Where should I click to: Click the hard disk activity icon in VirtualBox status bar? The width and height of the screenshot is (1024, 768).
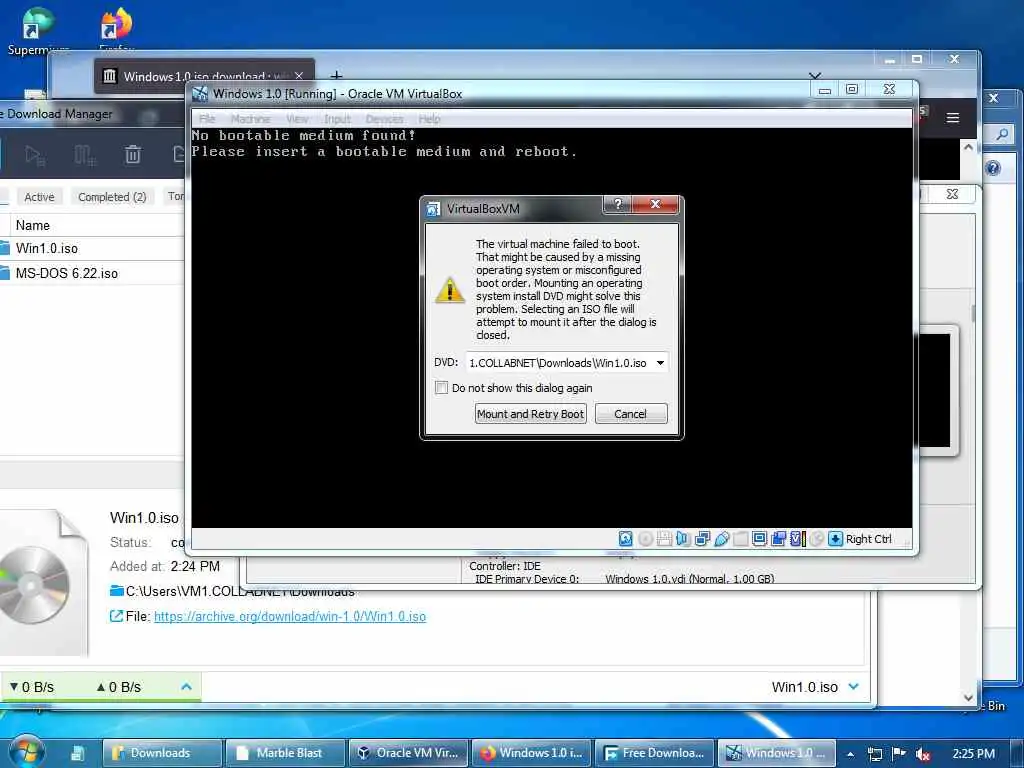[626, 539]
